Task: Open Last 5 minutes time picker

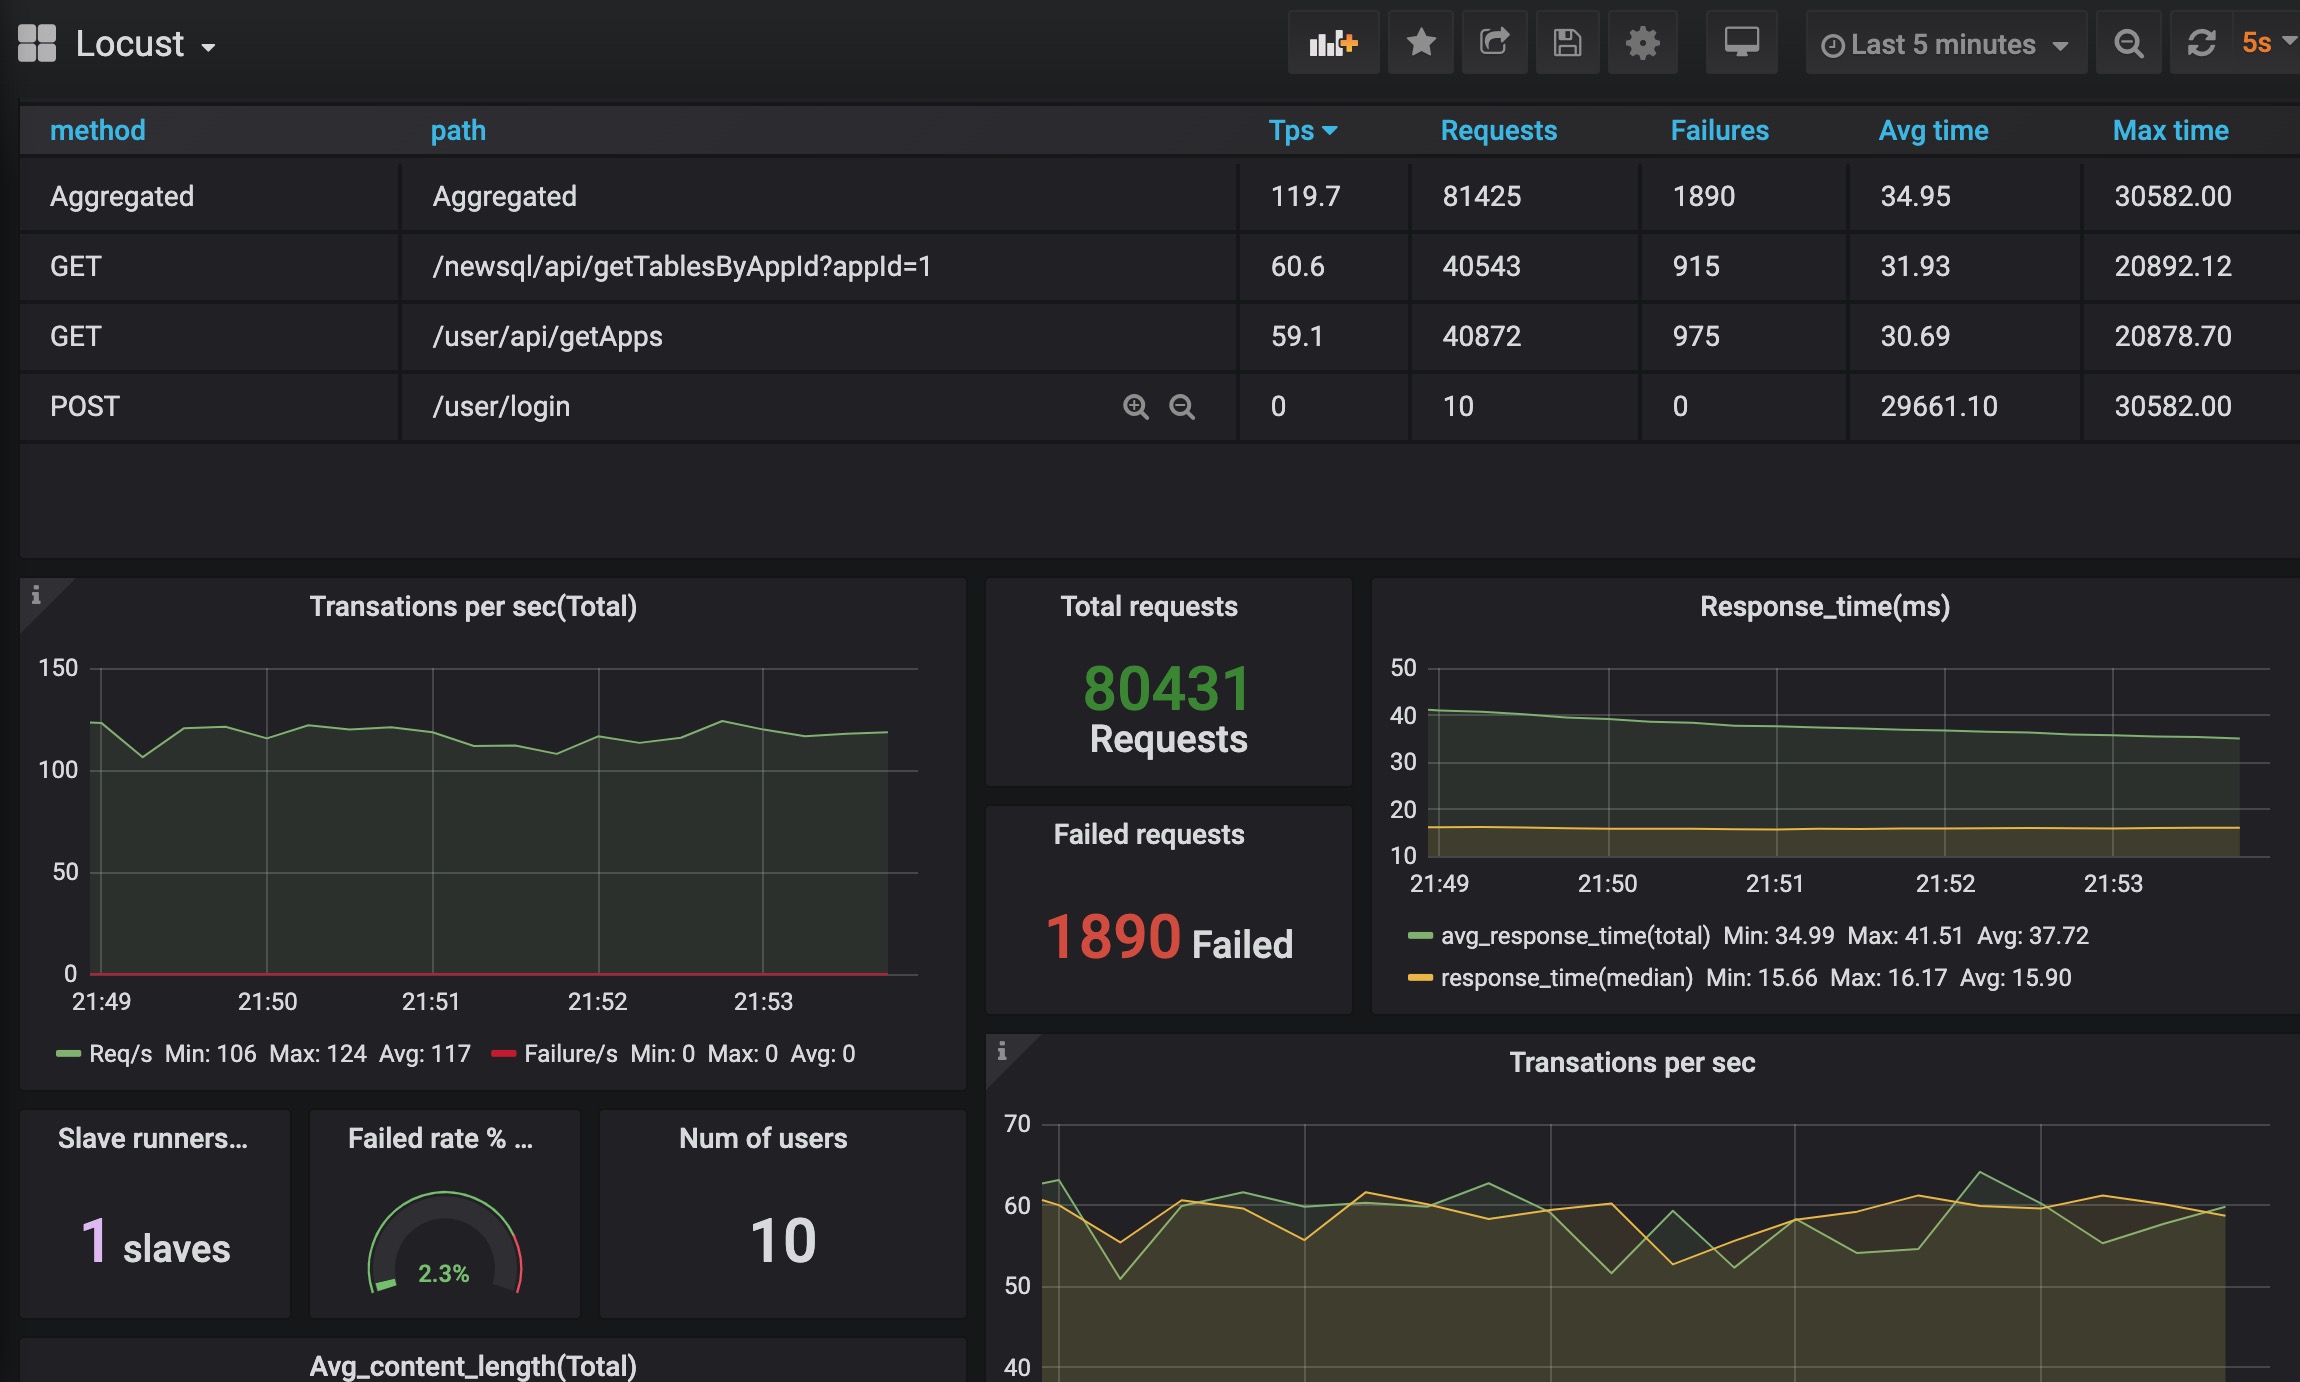Action: [1943, 44]
